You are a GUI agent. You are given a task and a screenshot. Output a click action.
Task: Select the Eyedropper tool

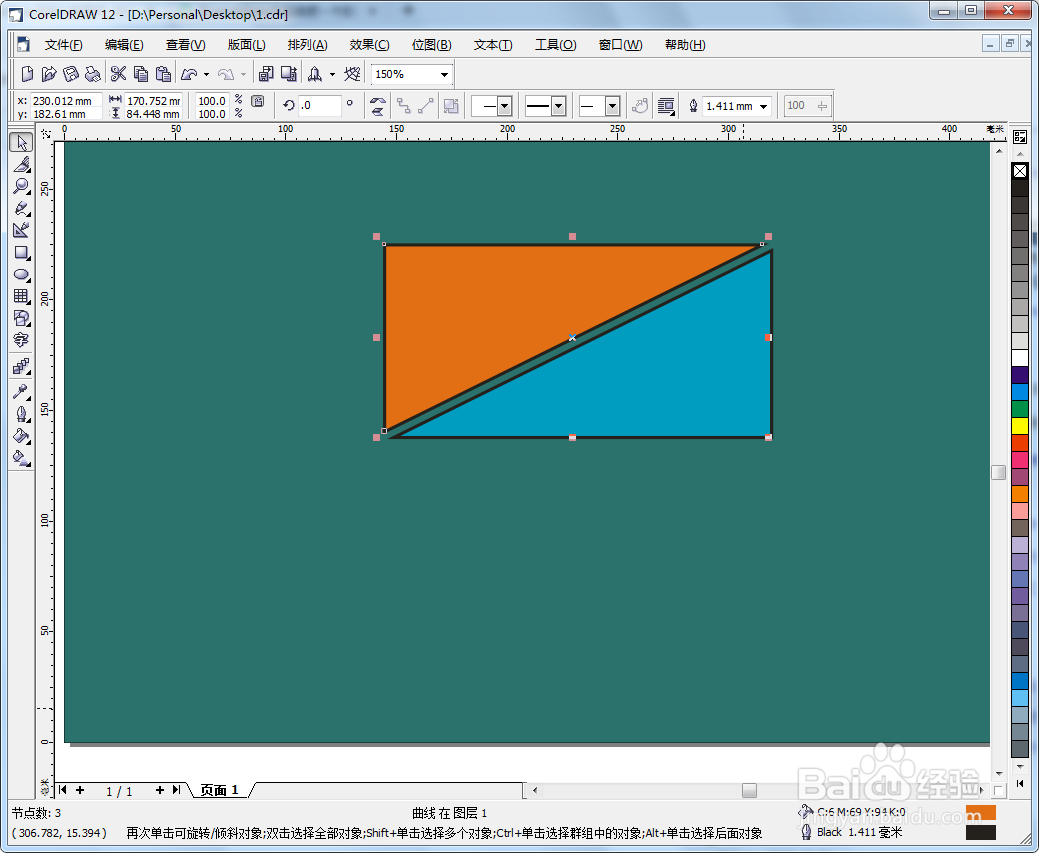point(21,392)
